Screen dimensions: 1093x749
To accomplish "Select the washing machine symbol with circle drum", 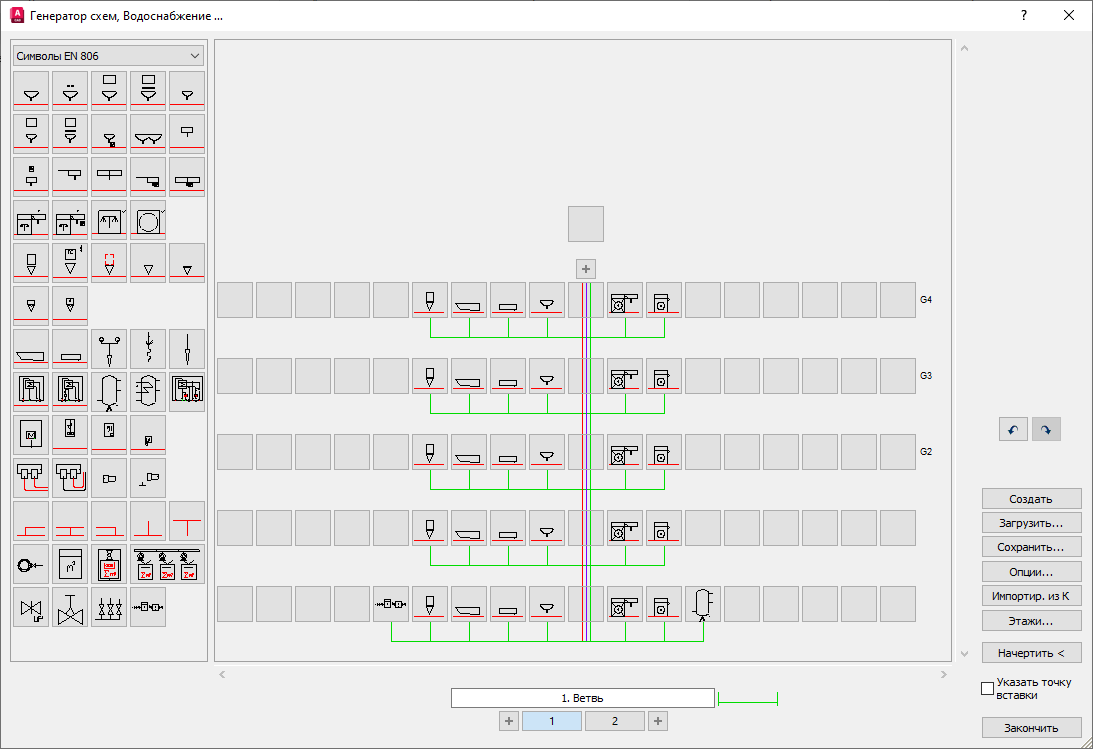I will click(148, 220).
